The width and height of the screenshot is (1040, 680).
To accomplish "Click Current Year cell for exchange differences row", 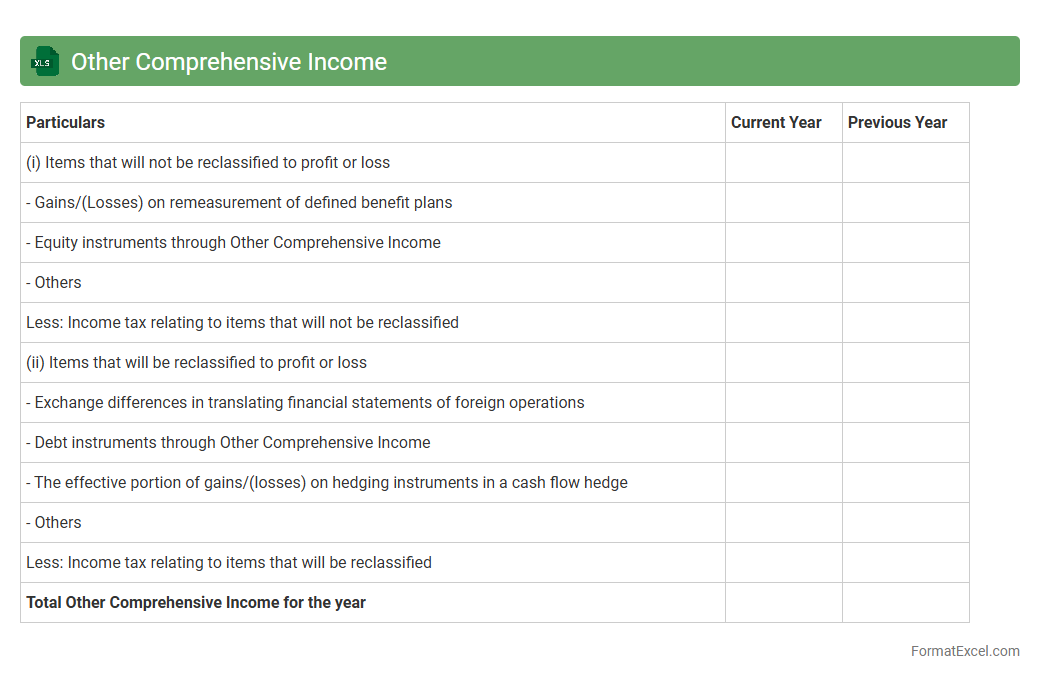I will tap(783, 402).
